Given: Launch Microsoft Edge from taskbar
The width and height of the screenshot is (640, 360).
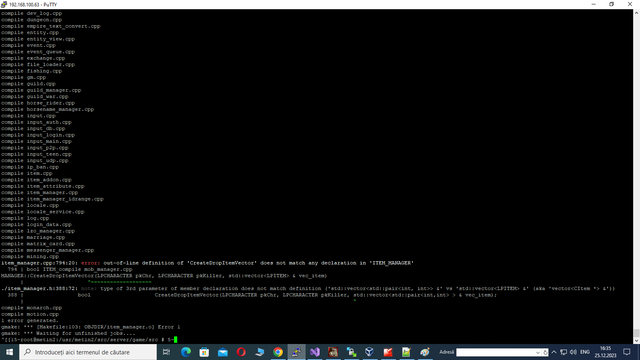Looking at the screenshot, I should pyautogui.click(x=186, y=352).
